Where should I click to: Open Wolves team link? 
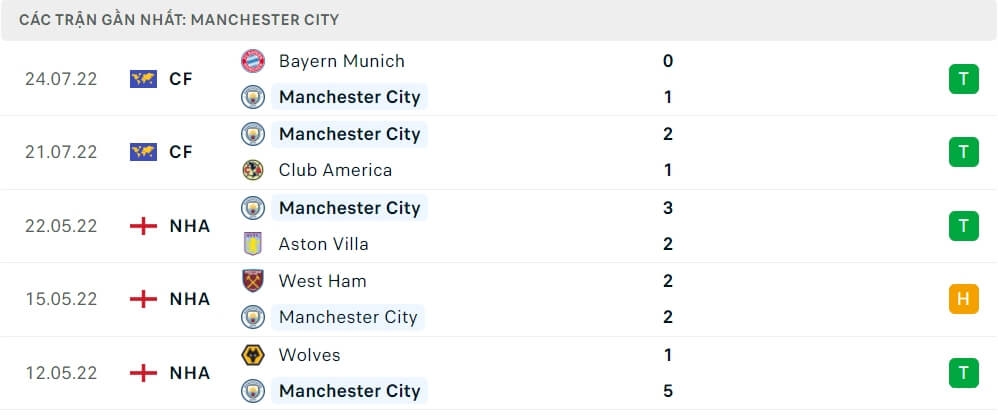309,355
